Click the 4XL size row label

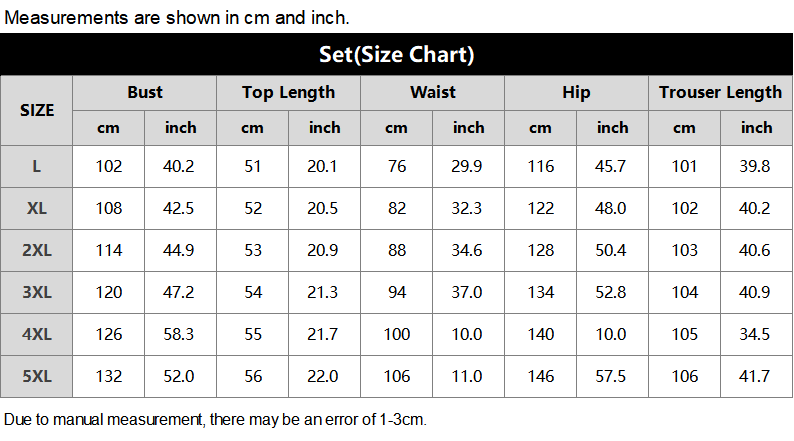click(x=36, y=335)
